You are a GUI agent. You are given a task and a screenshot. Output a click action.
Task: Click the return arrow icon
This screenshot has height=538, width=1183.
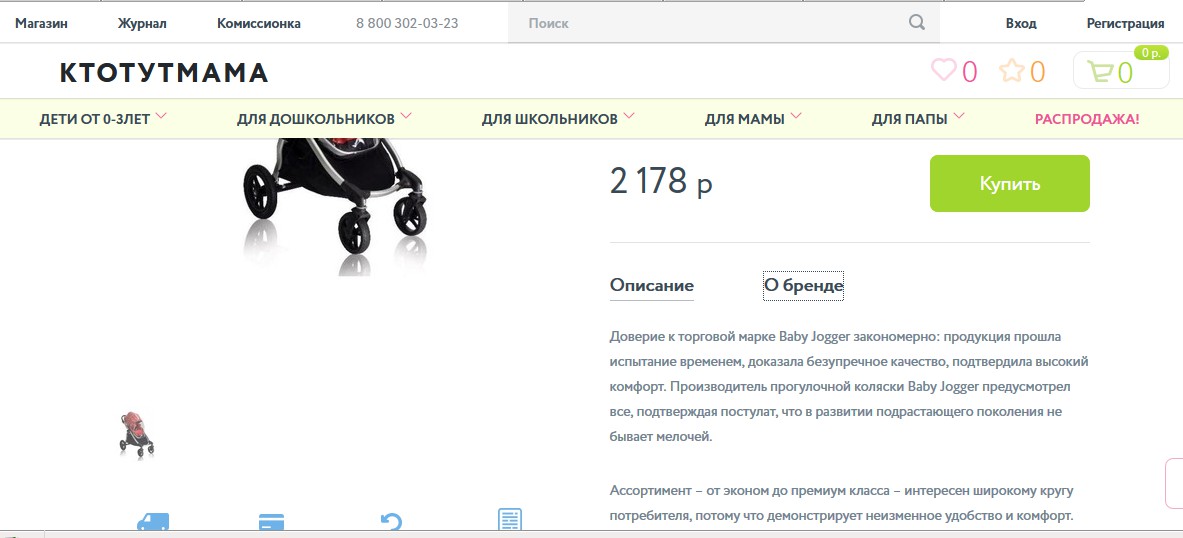pyautogui.click(x=391, y=521)
